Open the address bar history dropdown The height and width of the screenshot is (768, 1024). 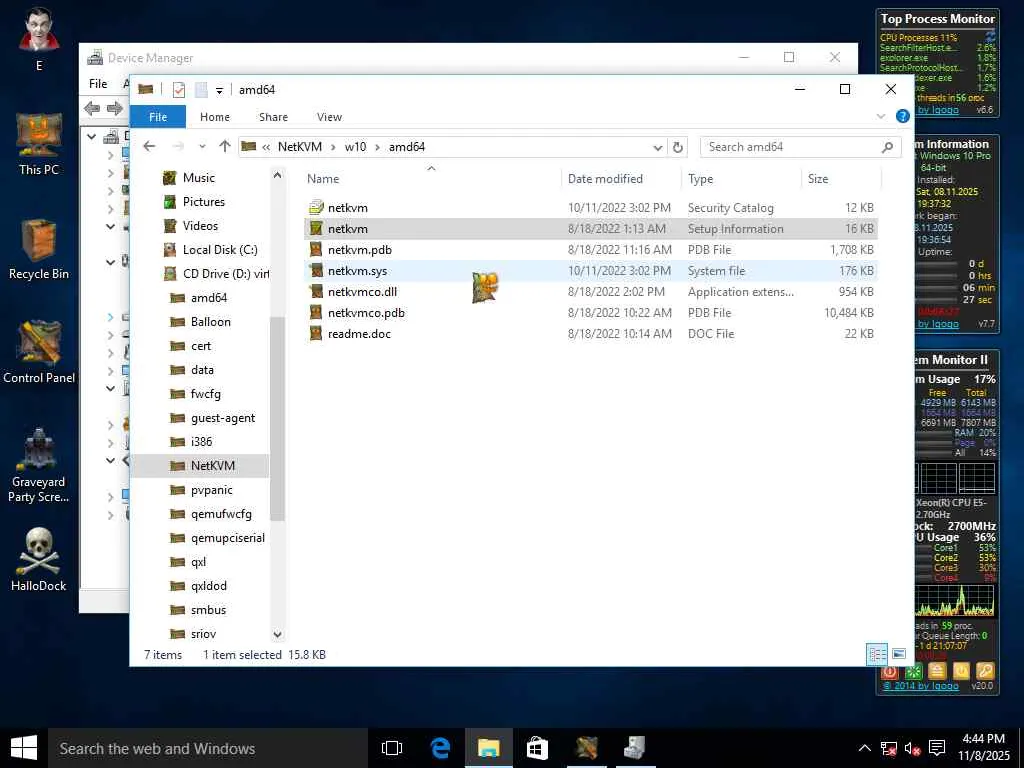coord(658,147)
